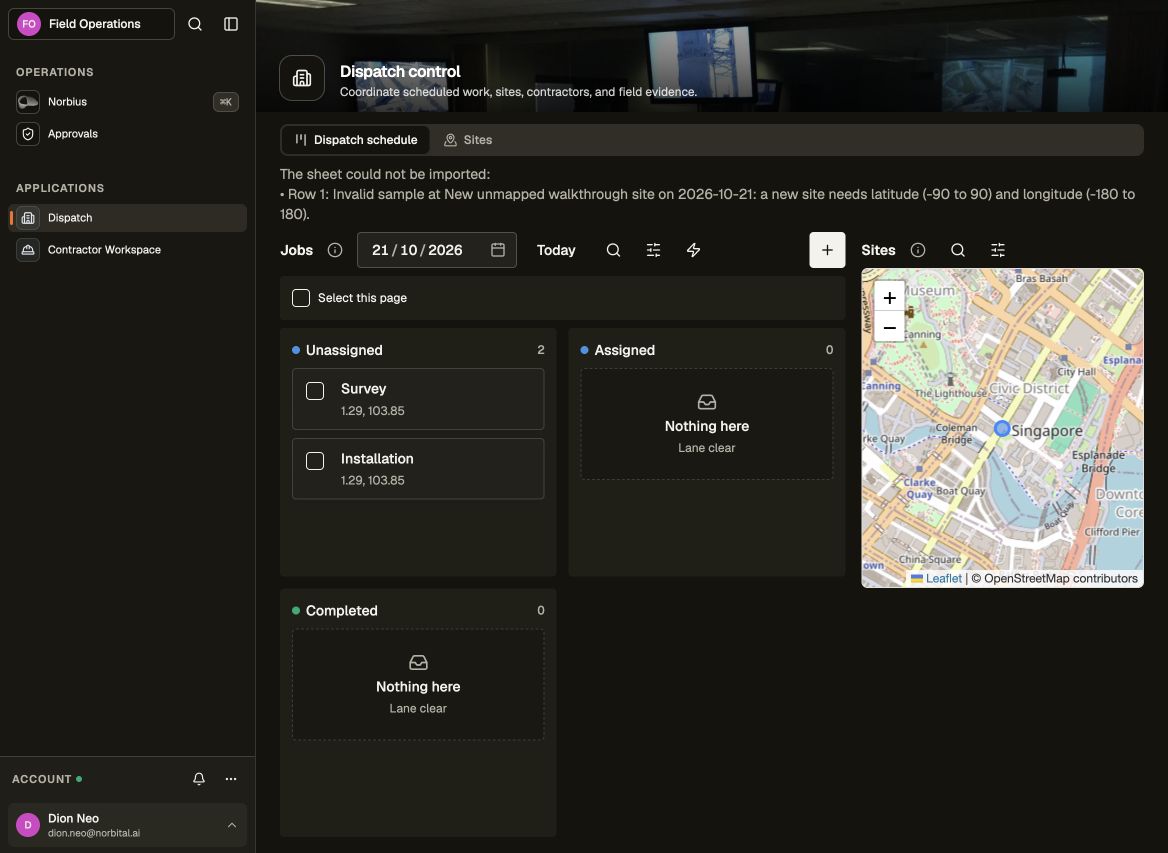The width and height of the screenshot is (1168, 853).
Task: Zoom in on the sites map
Action: pyautogui.click(x=889, y=298)
